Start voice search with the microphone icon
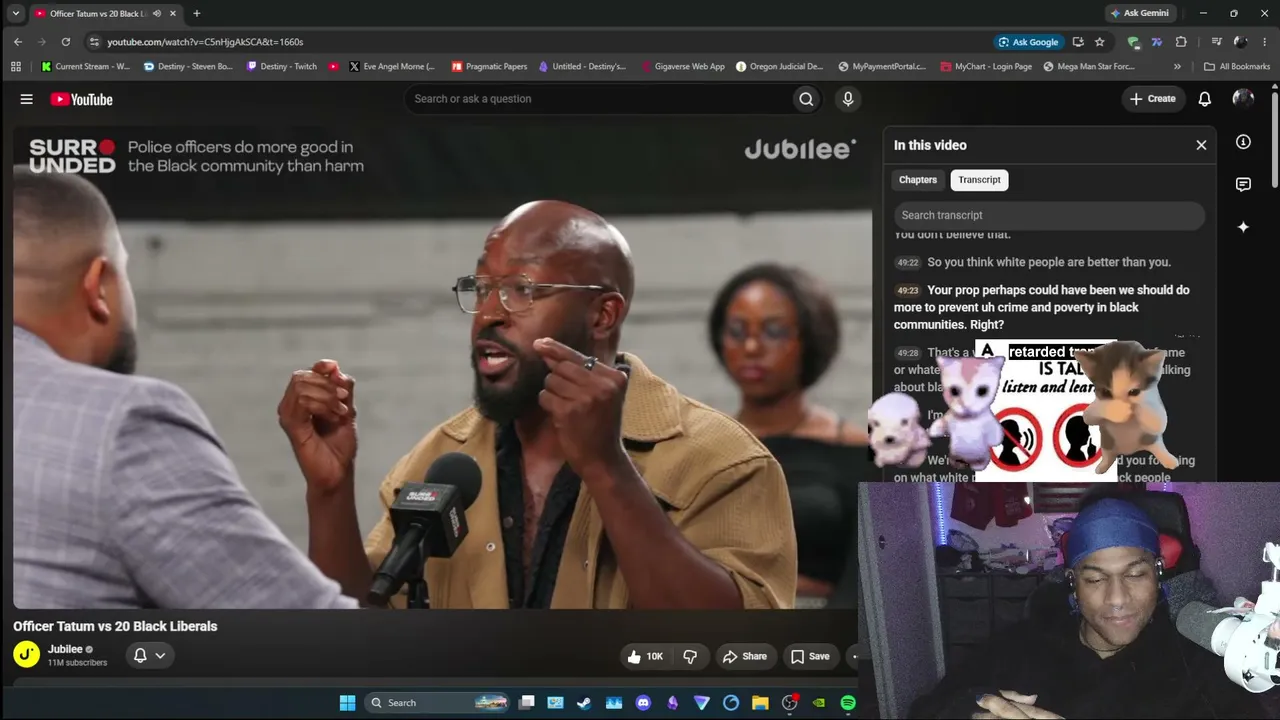 848,99
